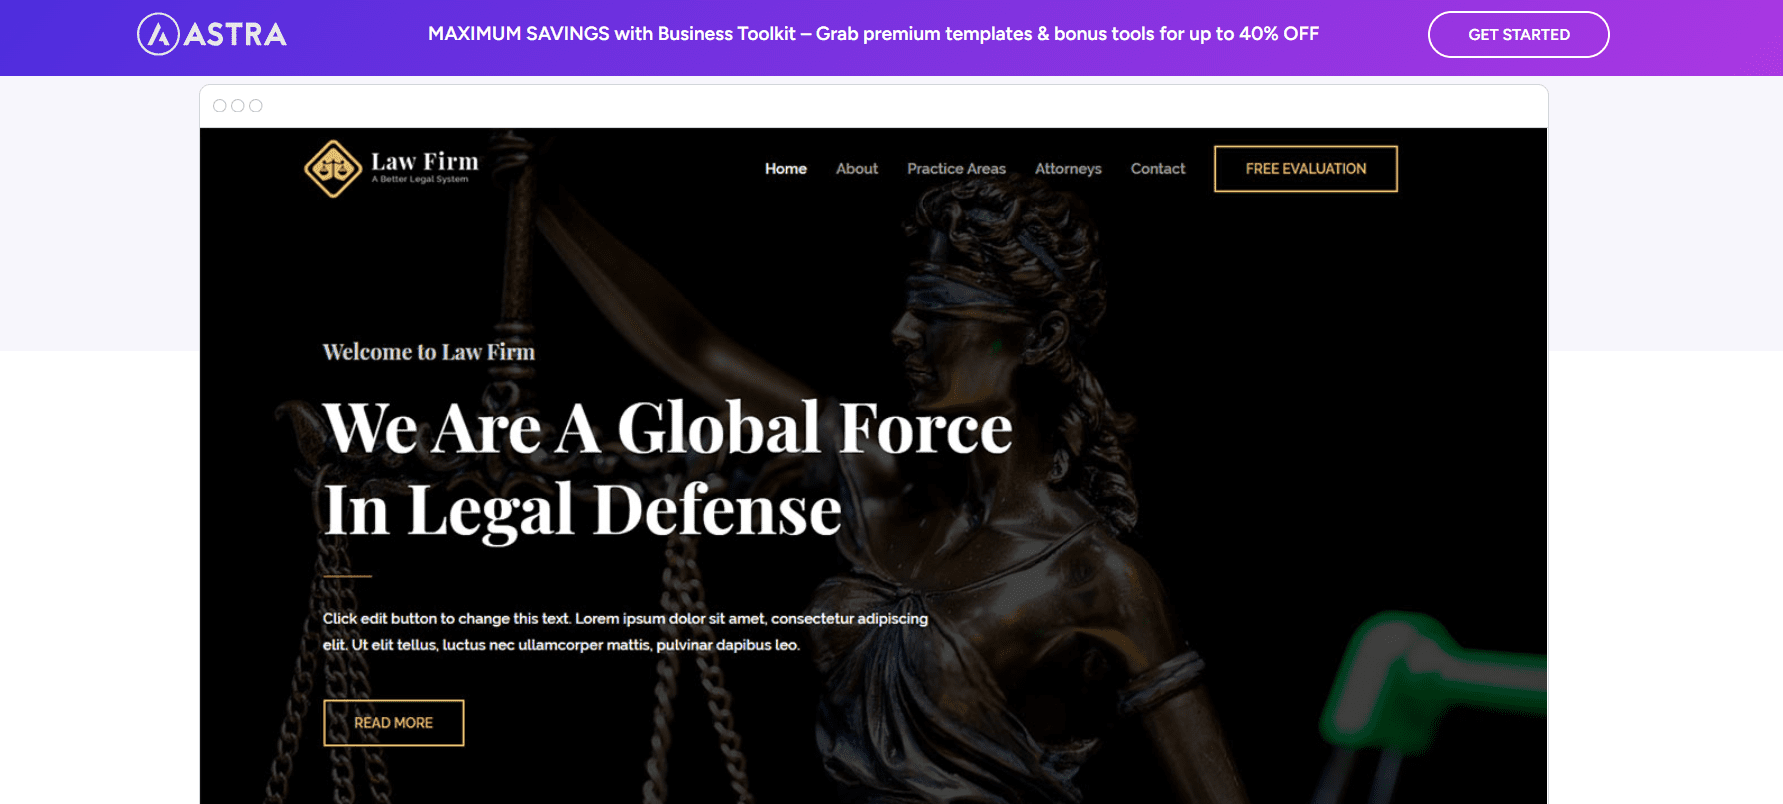Open the About menu item
The width and height of the screenshot is (1783, 804).
tap(857, 169)
